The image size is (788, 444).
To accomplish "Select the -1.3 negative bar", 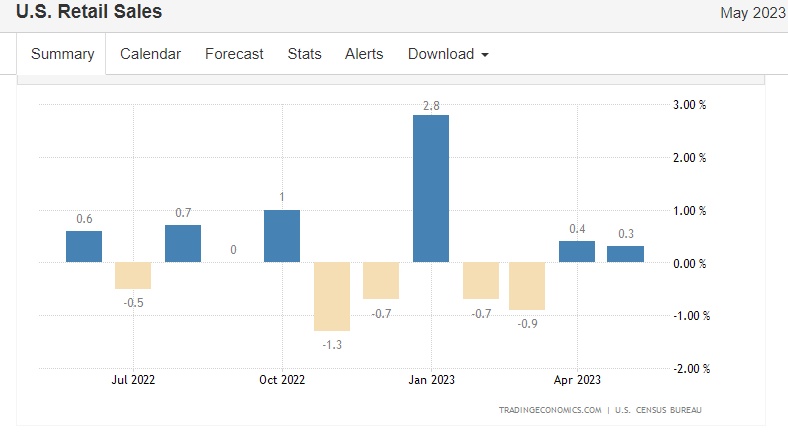I will [332, 296].
